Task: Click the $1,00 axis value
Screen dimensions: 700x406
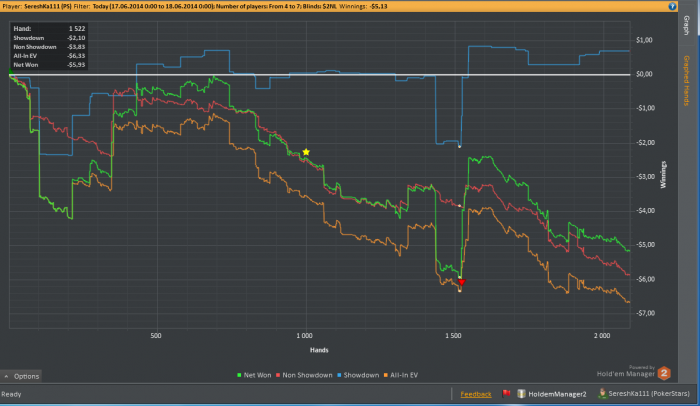Action: (x=644, y=40)
